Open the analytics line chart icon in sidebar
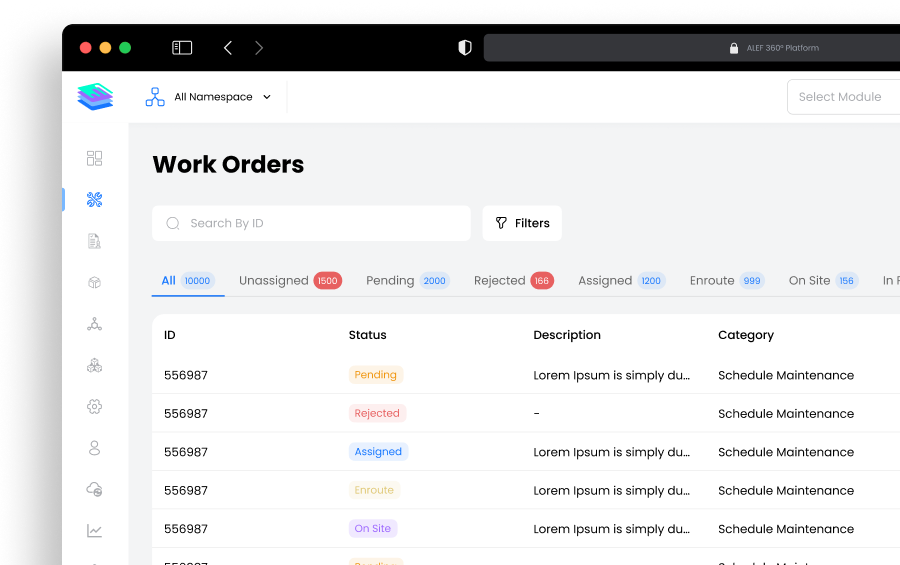900x565 pixels. tap(95, 531)
